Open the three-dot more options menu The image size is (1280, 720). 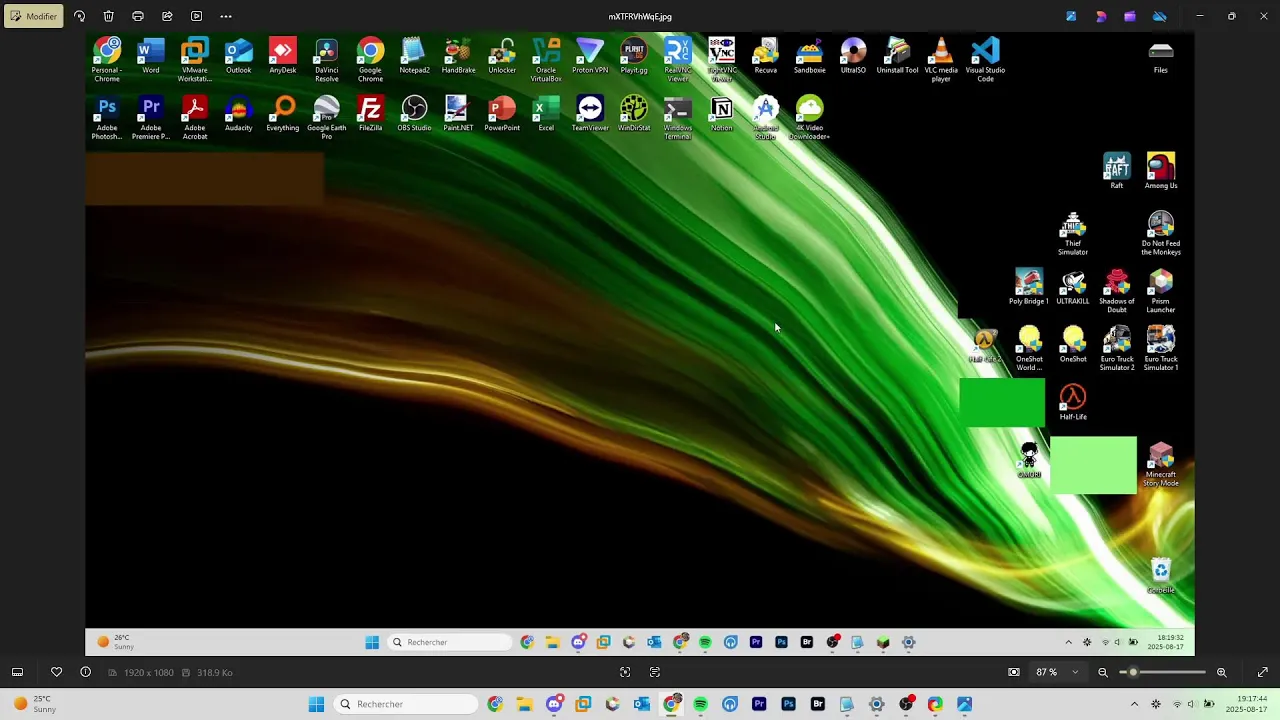(x=226, y=16)
